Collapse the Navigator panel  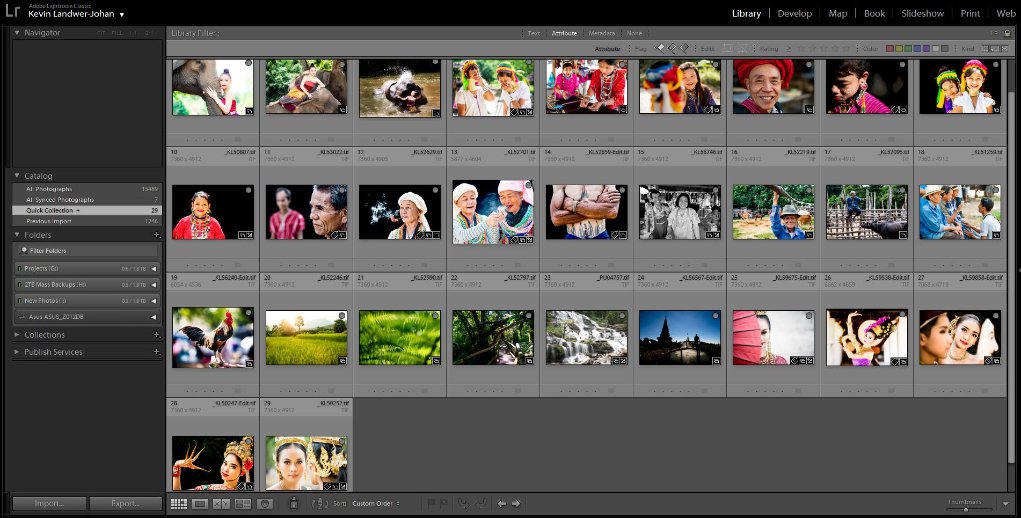coord(17,33)
